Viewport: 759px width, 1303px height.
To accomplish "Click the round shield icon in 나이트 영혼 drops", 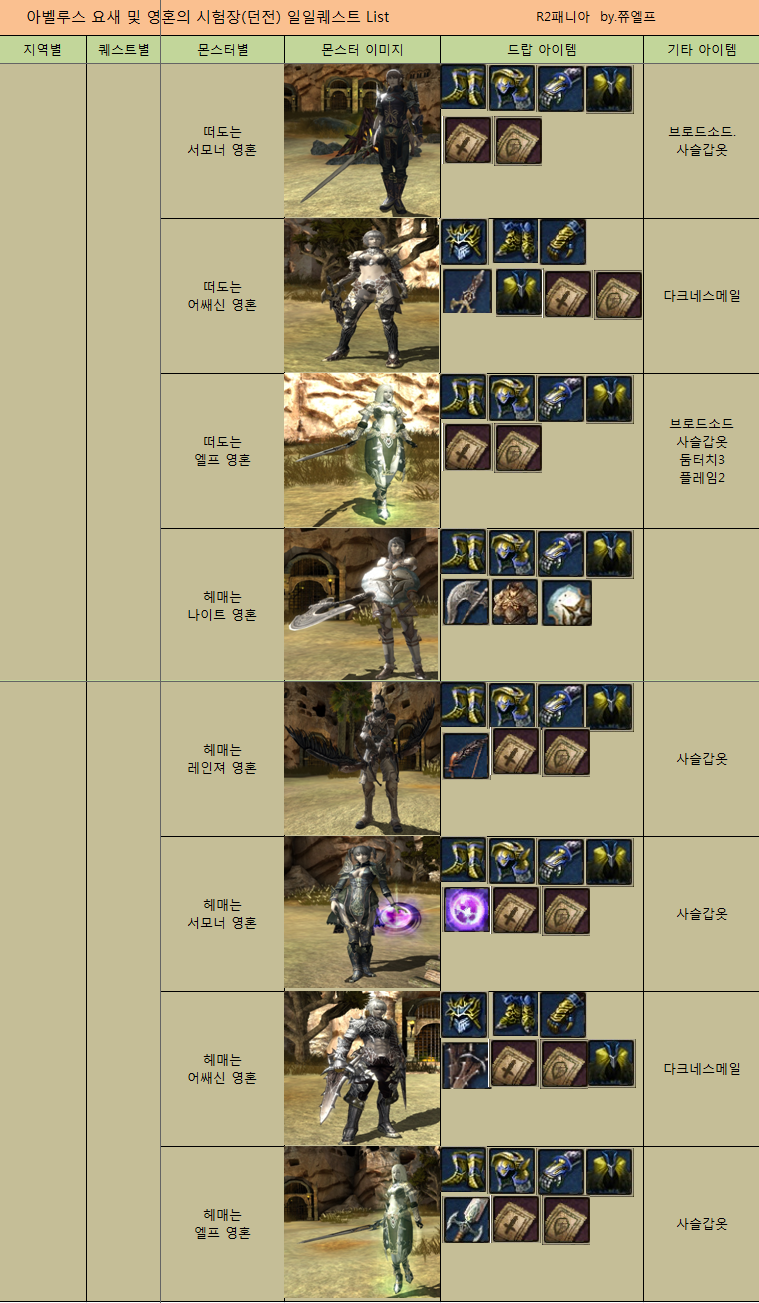I will pyautogui.click(x=567, y=602).
